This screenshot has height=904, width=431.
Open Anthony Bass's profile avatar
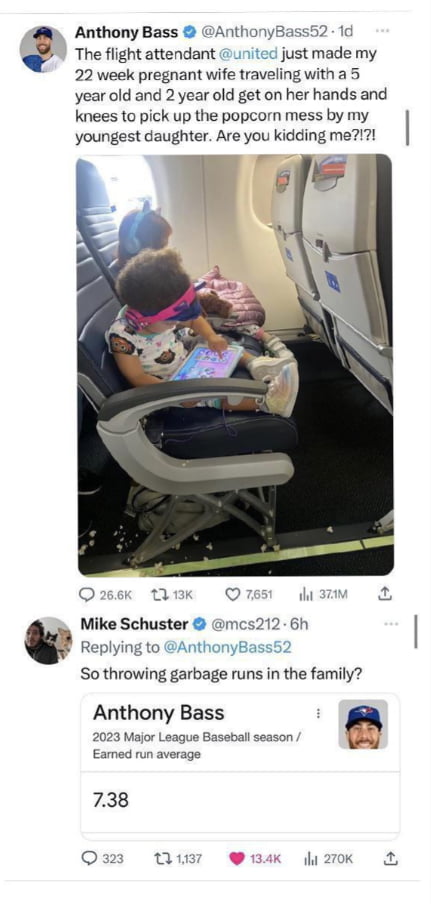click(x=43, y=49)
